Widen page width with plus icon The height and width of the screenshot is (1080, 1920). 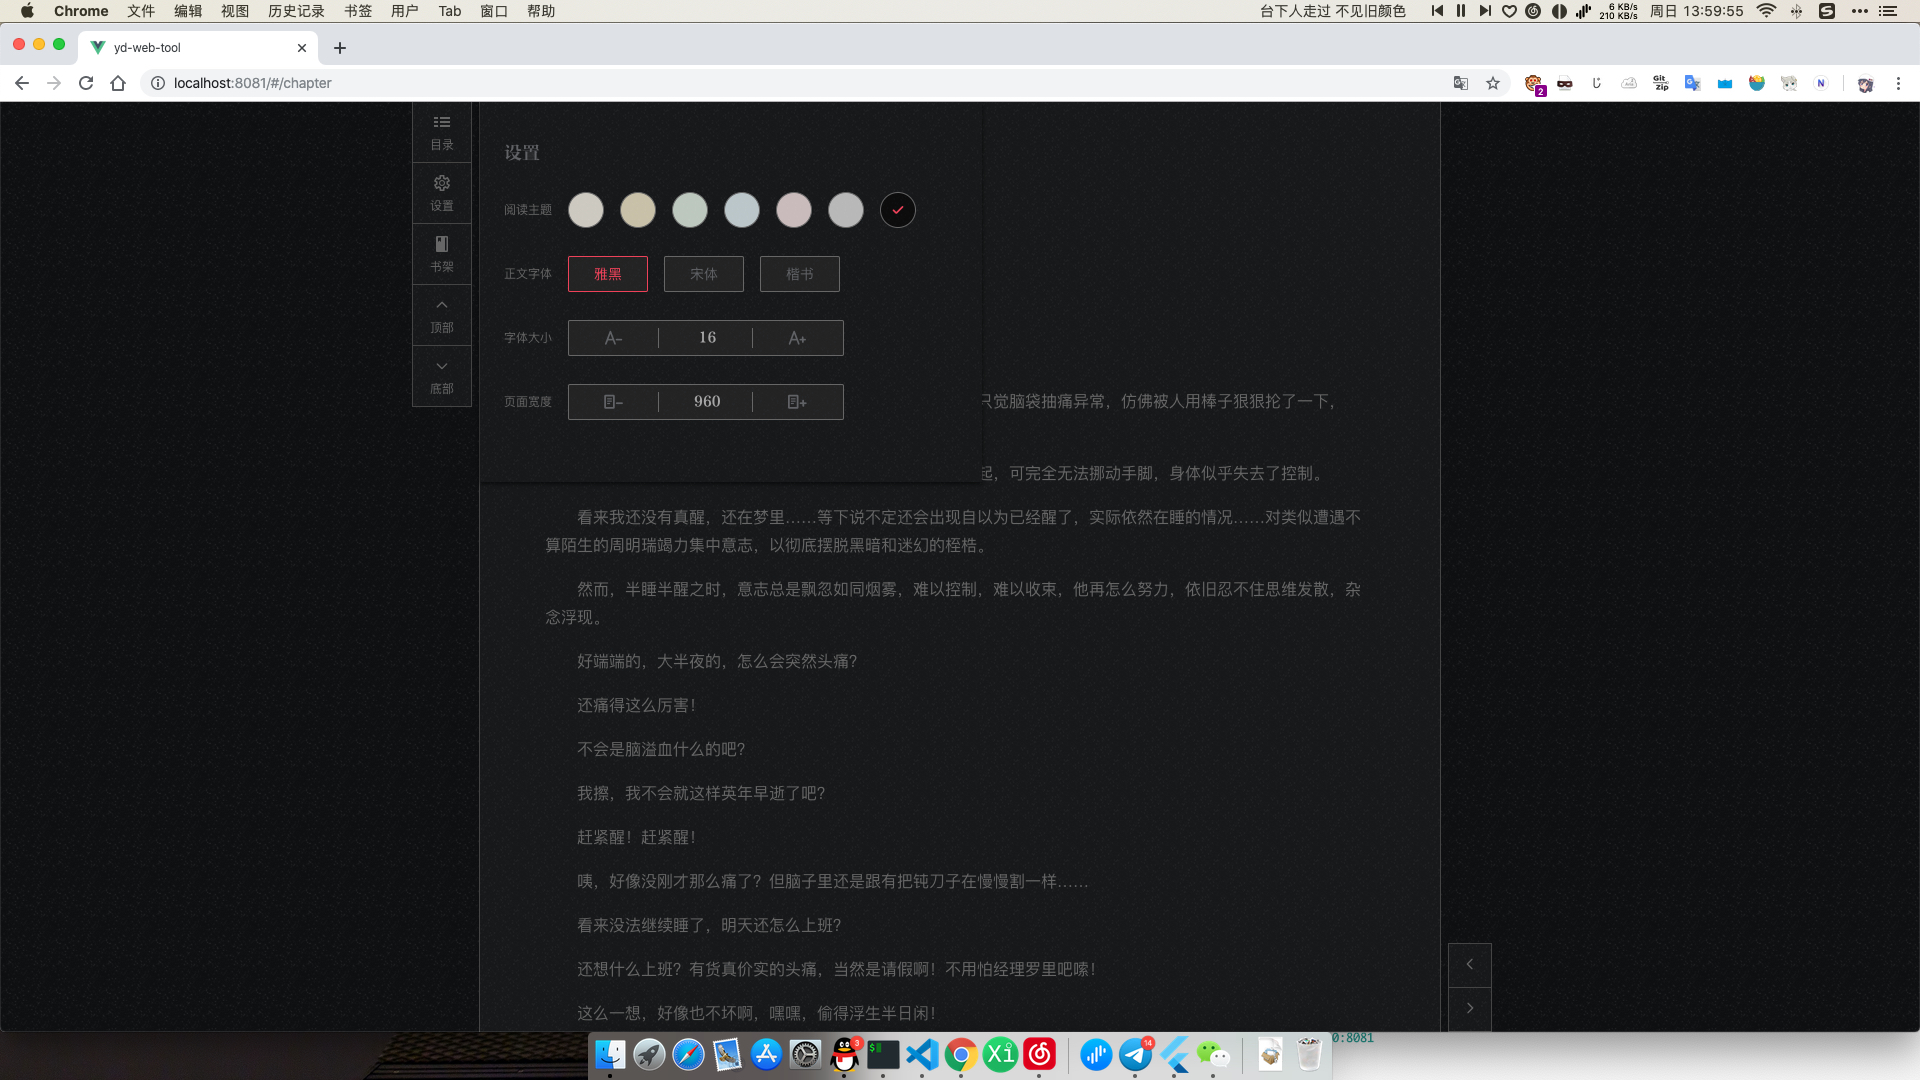[797, 402]
